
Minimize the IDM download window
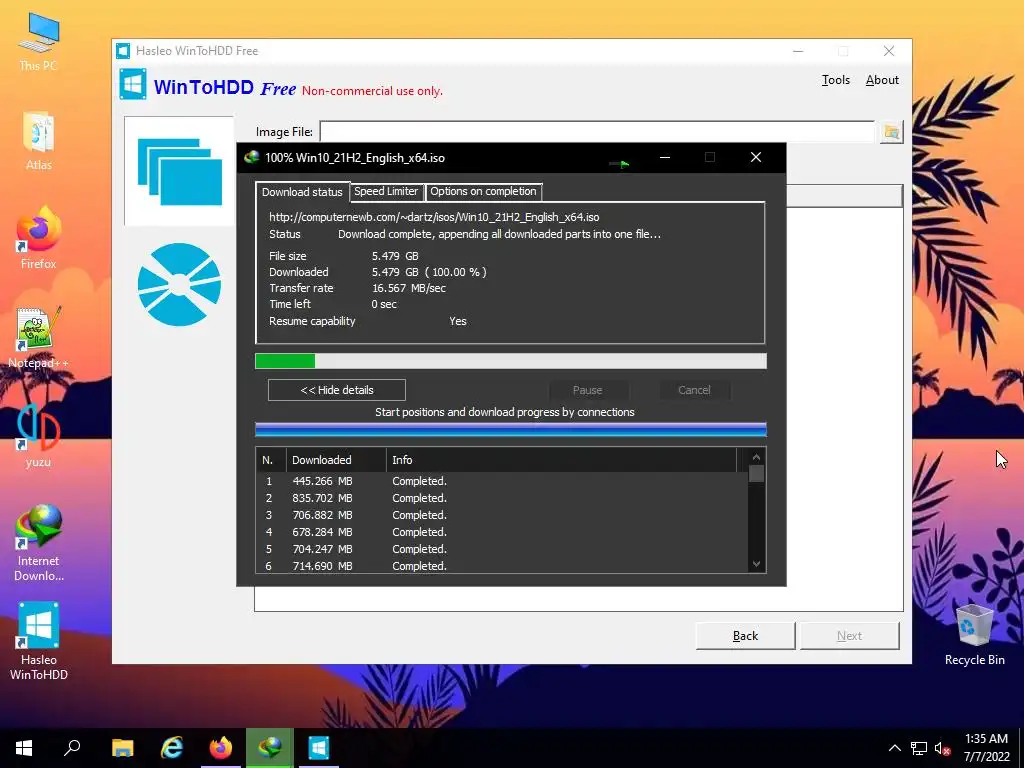pos(665,157)
